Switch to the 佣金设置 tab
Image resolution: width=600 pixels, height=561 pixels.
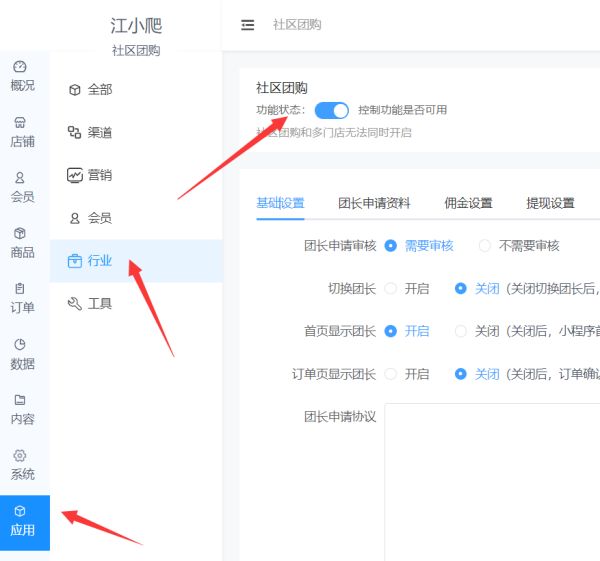click(x=468, y=203)
